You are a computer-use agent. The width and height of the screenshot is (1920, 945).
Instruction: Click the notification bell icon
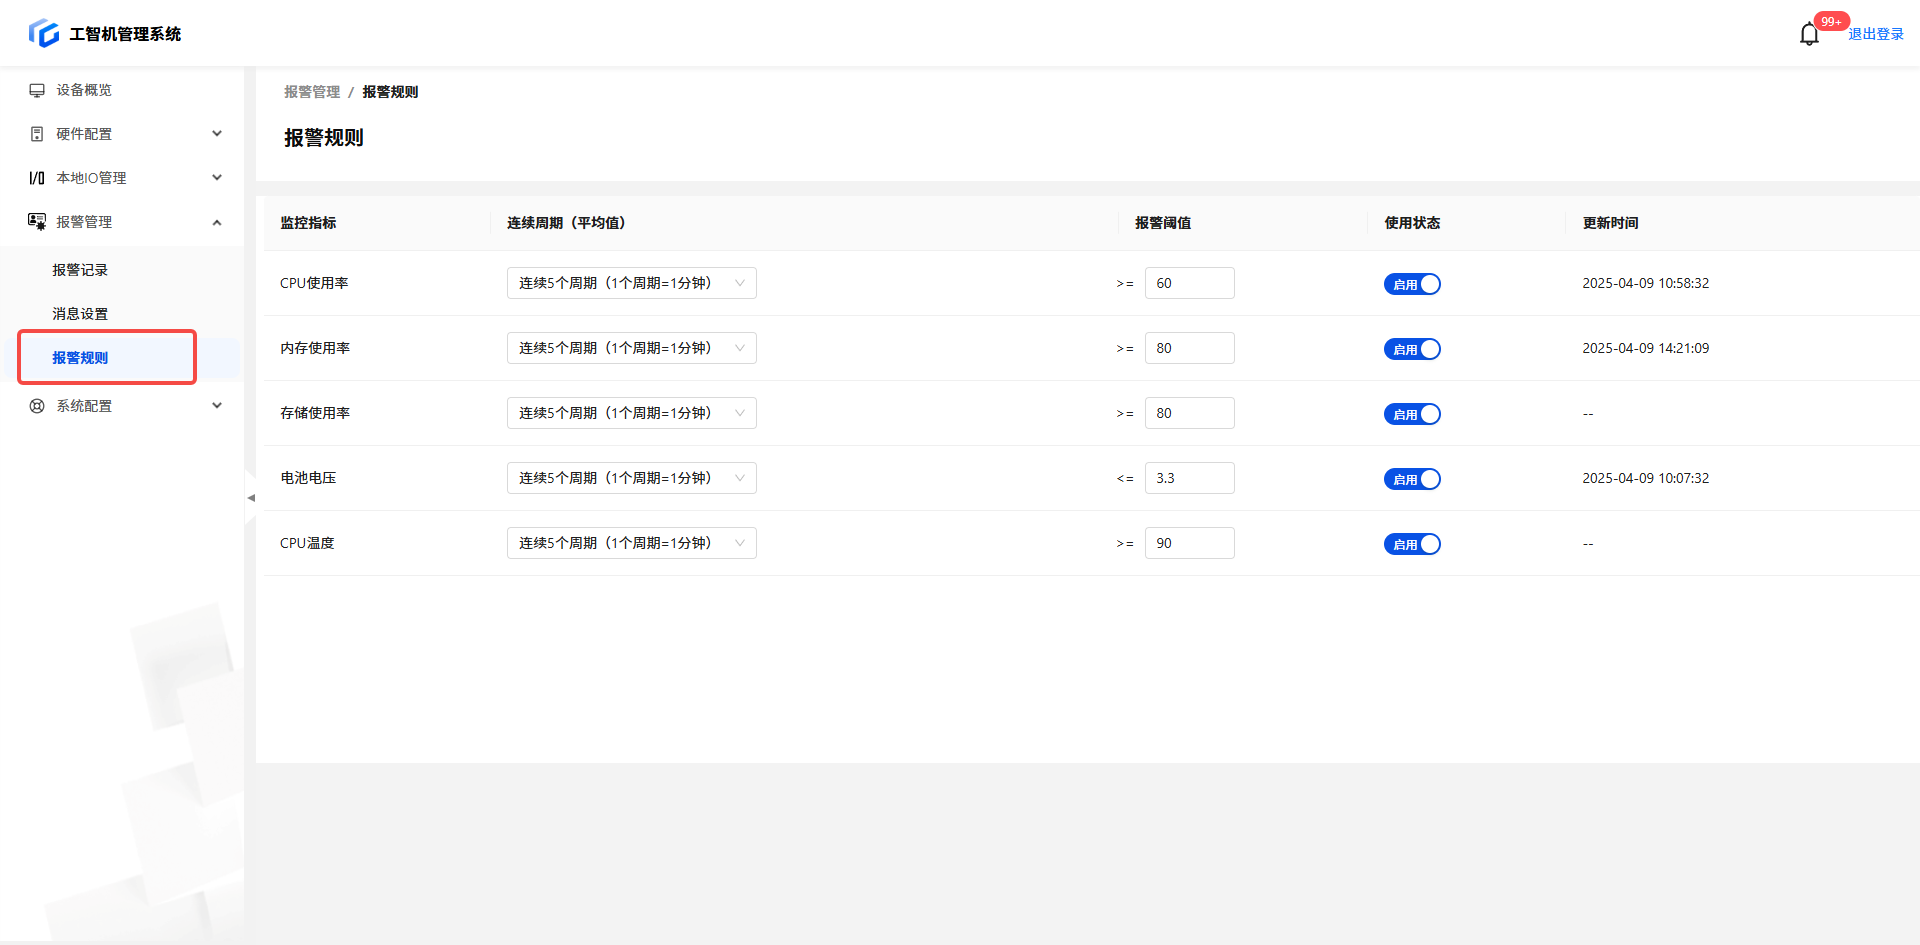(1808, 35)
